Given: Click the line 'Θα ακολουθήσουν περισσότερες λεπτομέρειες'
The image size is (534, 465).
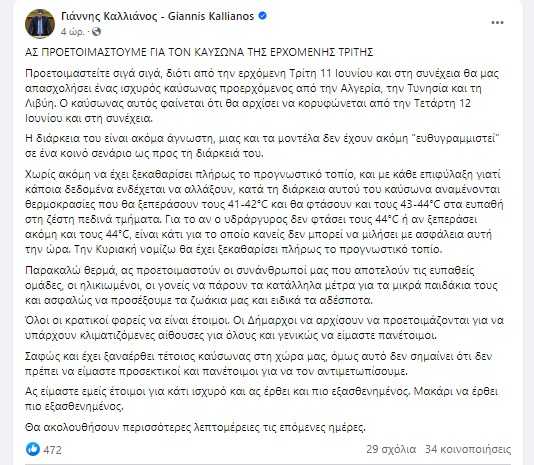Looking at the screenshot, I should click(x=195, y=427).
